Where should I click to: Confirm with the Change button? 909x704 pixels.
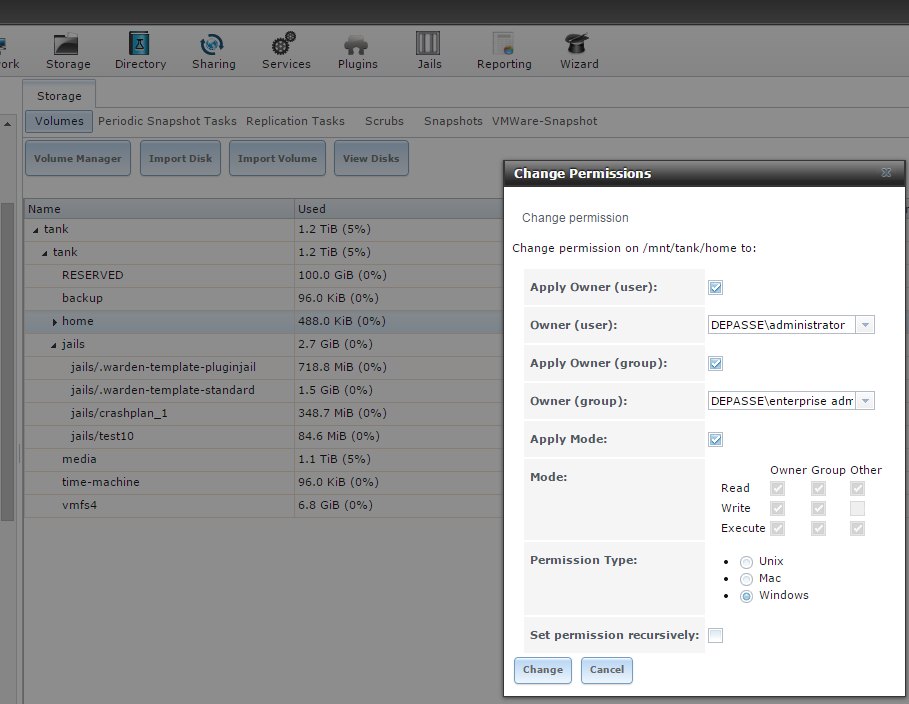point(543,670)
